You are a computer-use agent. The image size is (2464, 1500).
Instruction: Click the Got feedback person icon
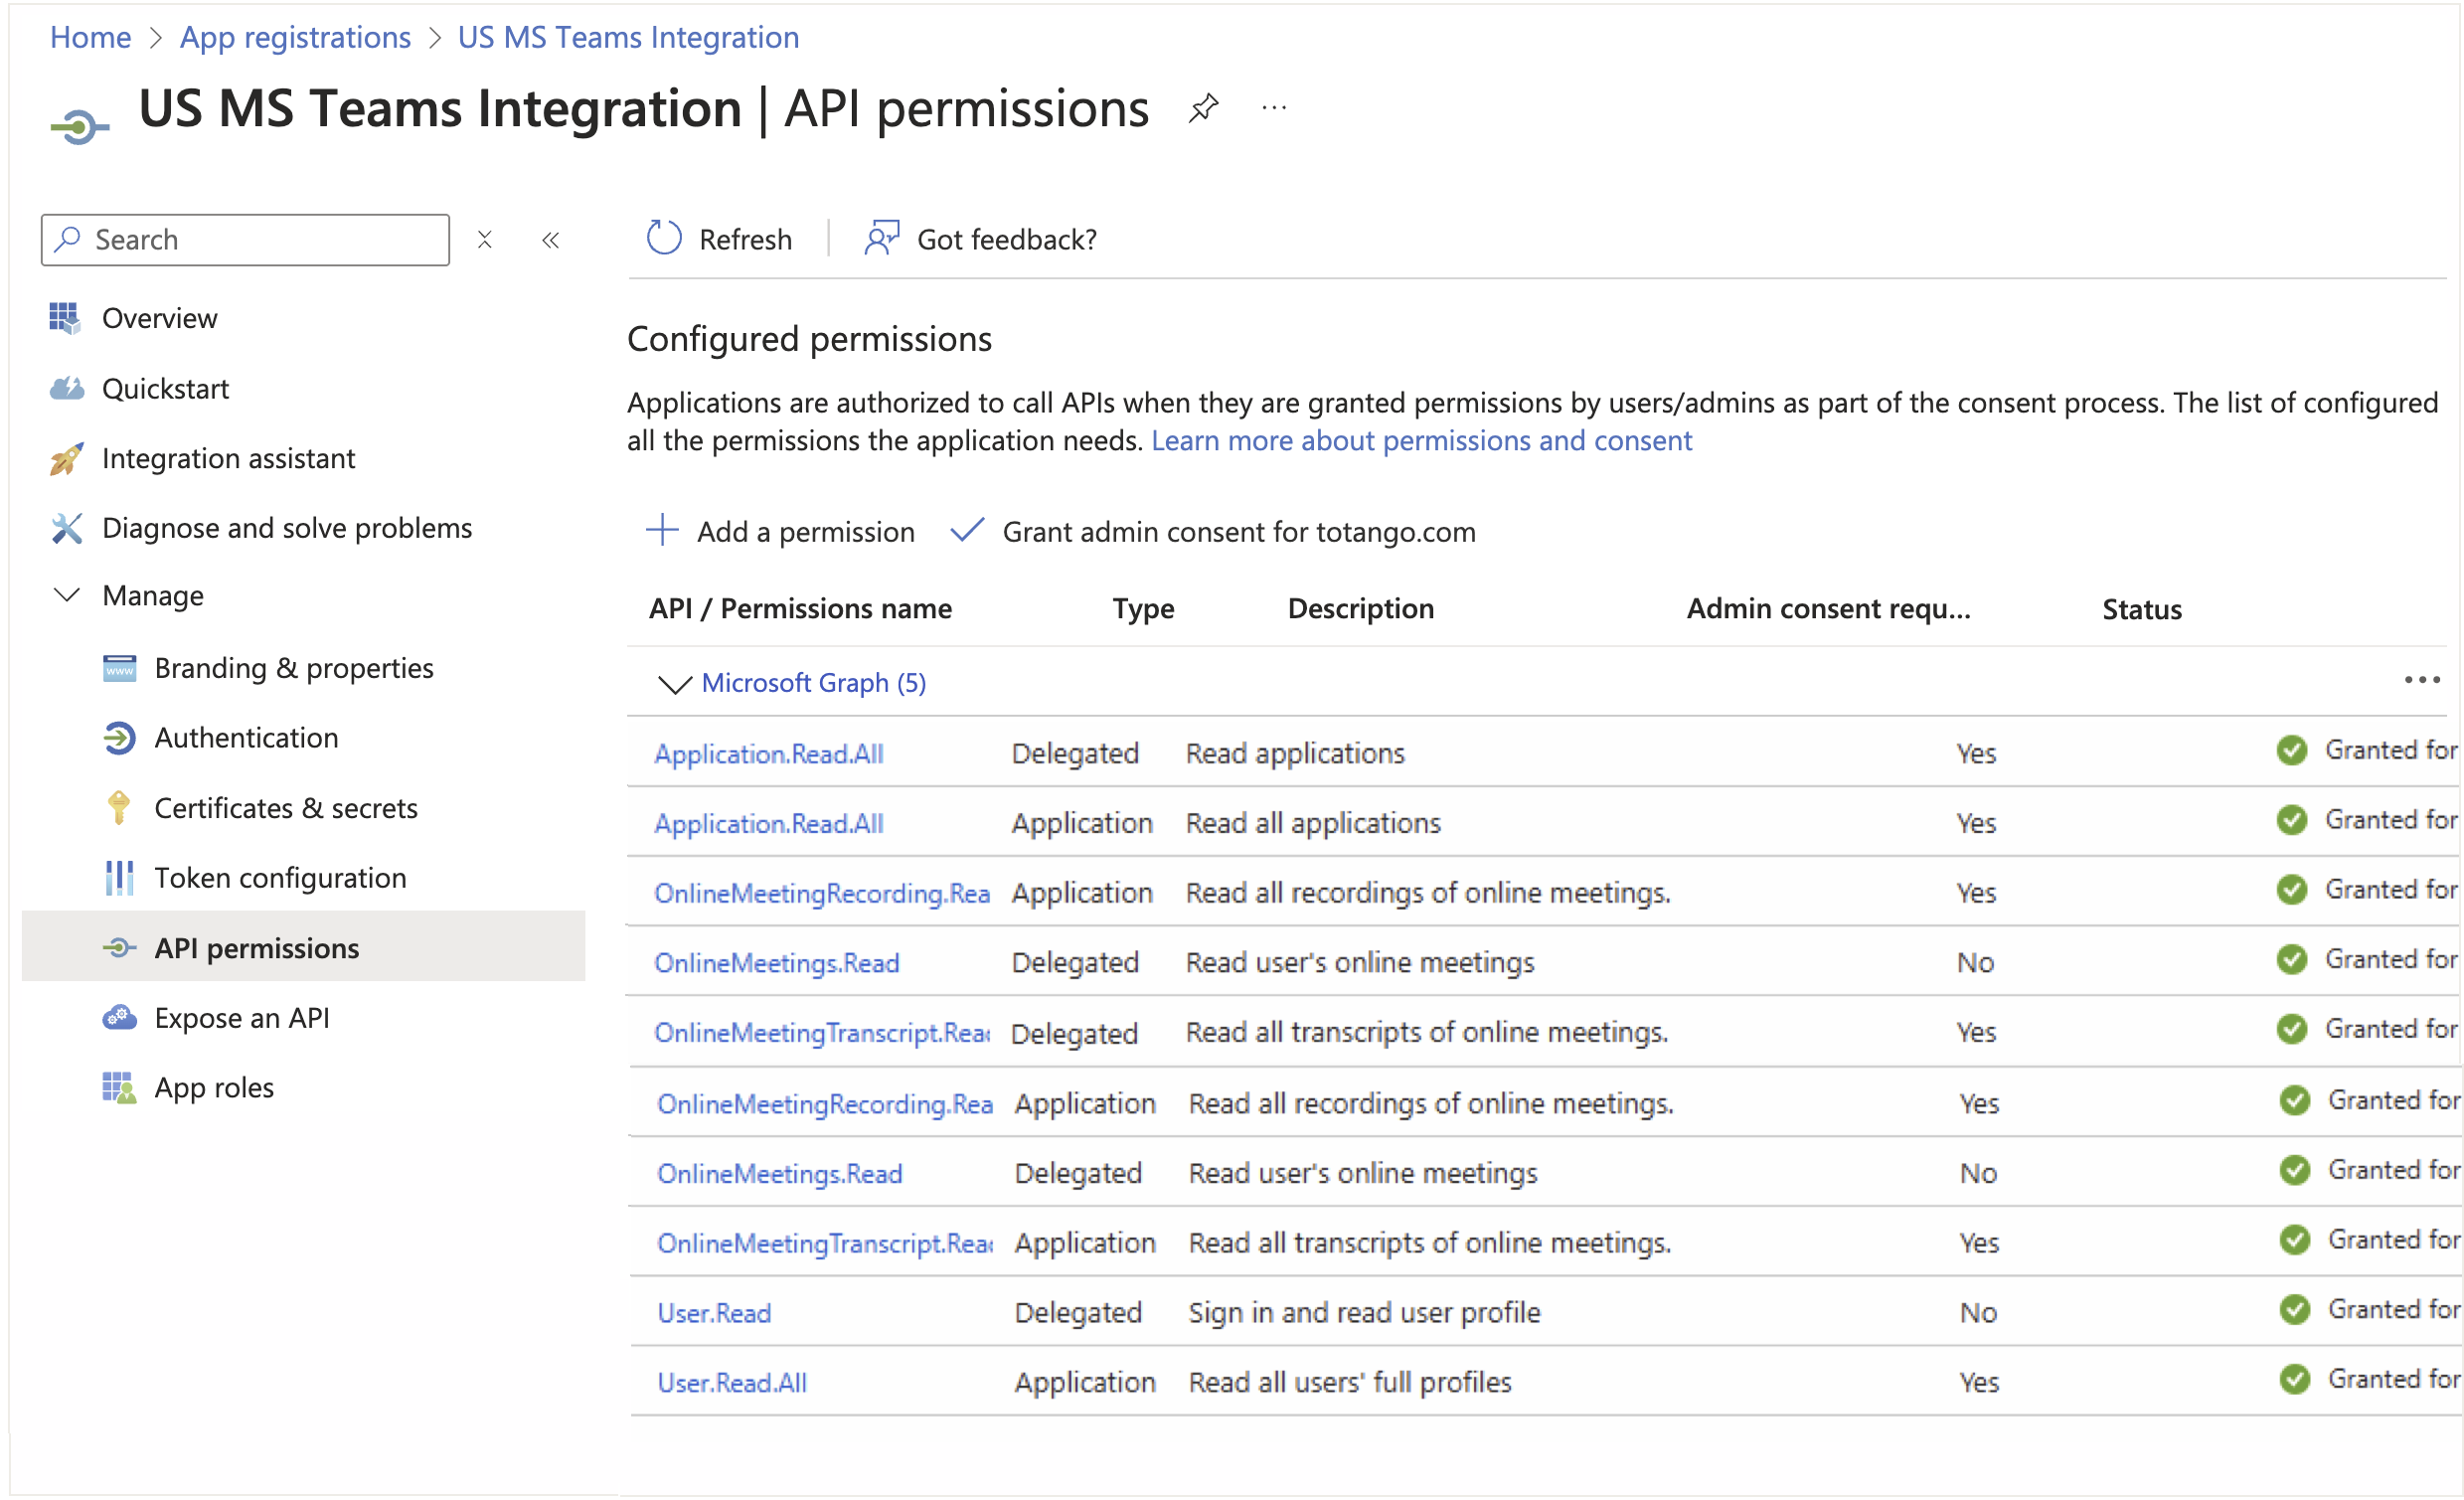point(882,239)
